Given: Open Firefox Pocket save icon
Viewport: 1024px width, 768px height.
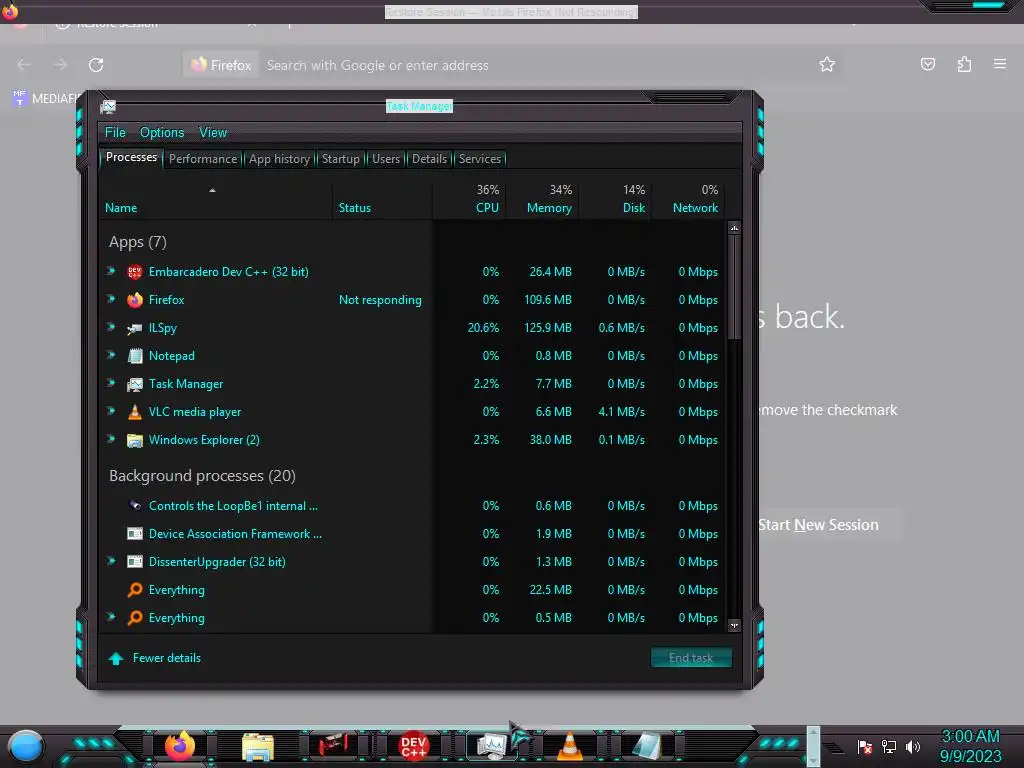Looking at the screenshot, I should point(927,64).
